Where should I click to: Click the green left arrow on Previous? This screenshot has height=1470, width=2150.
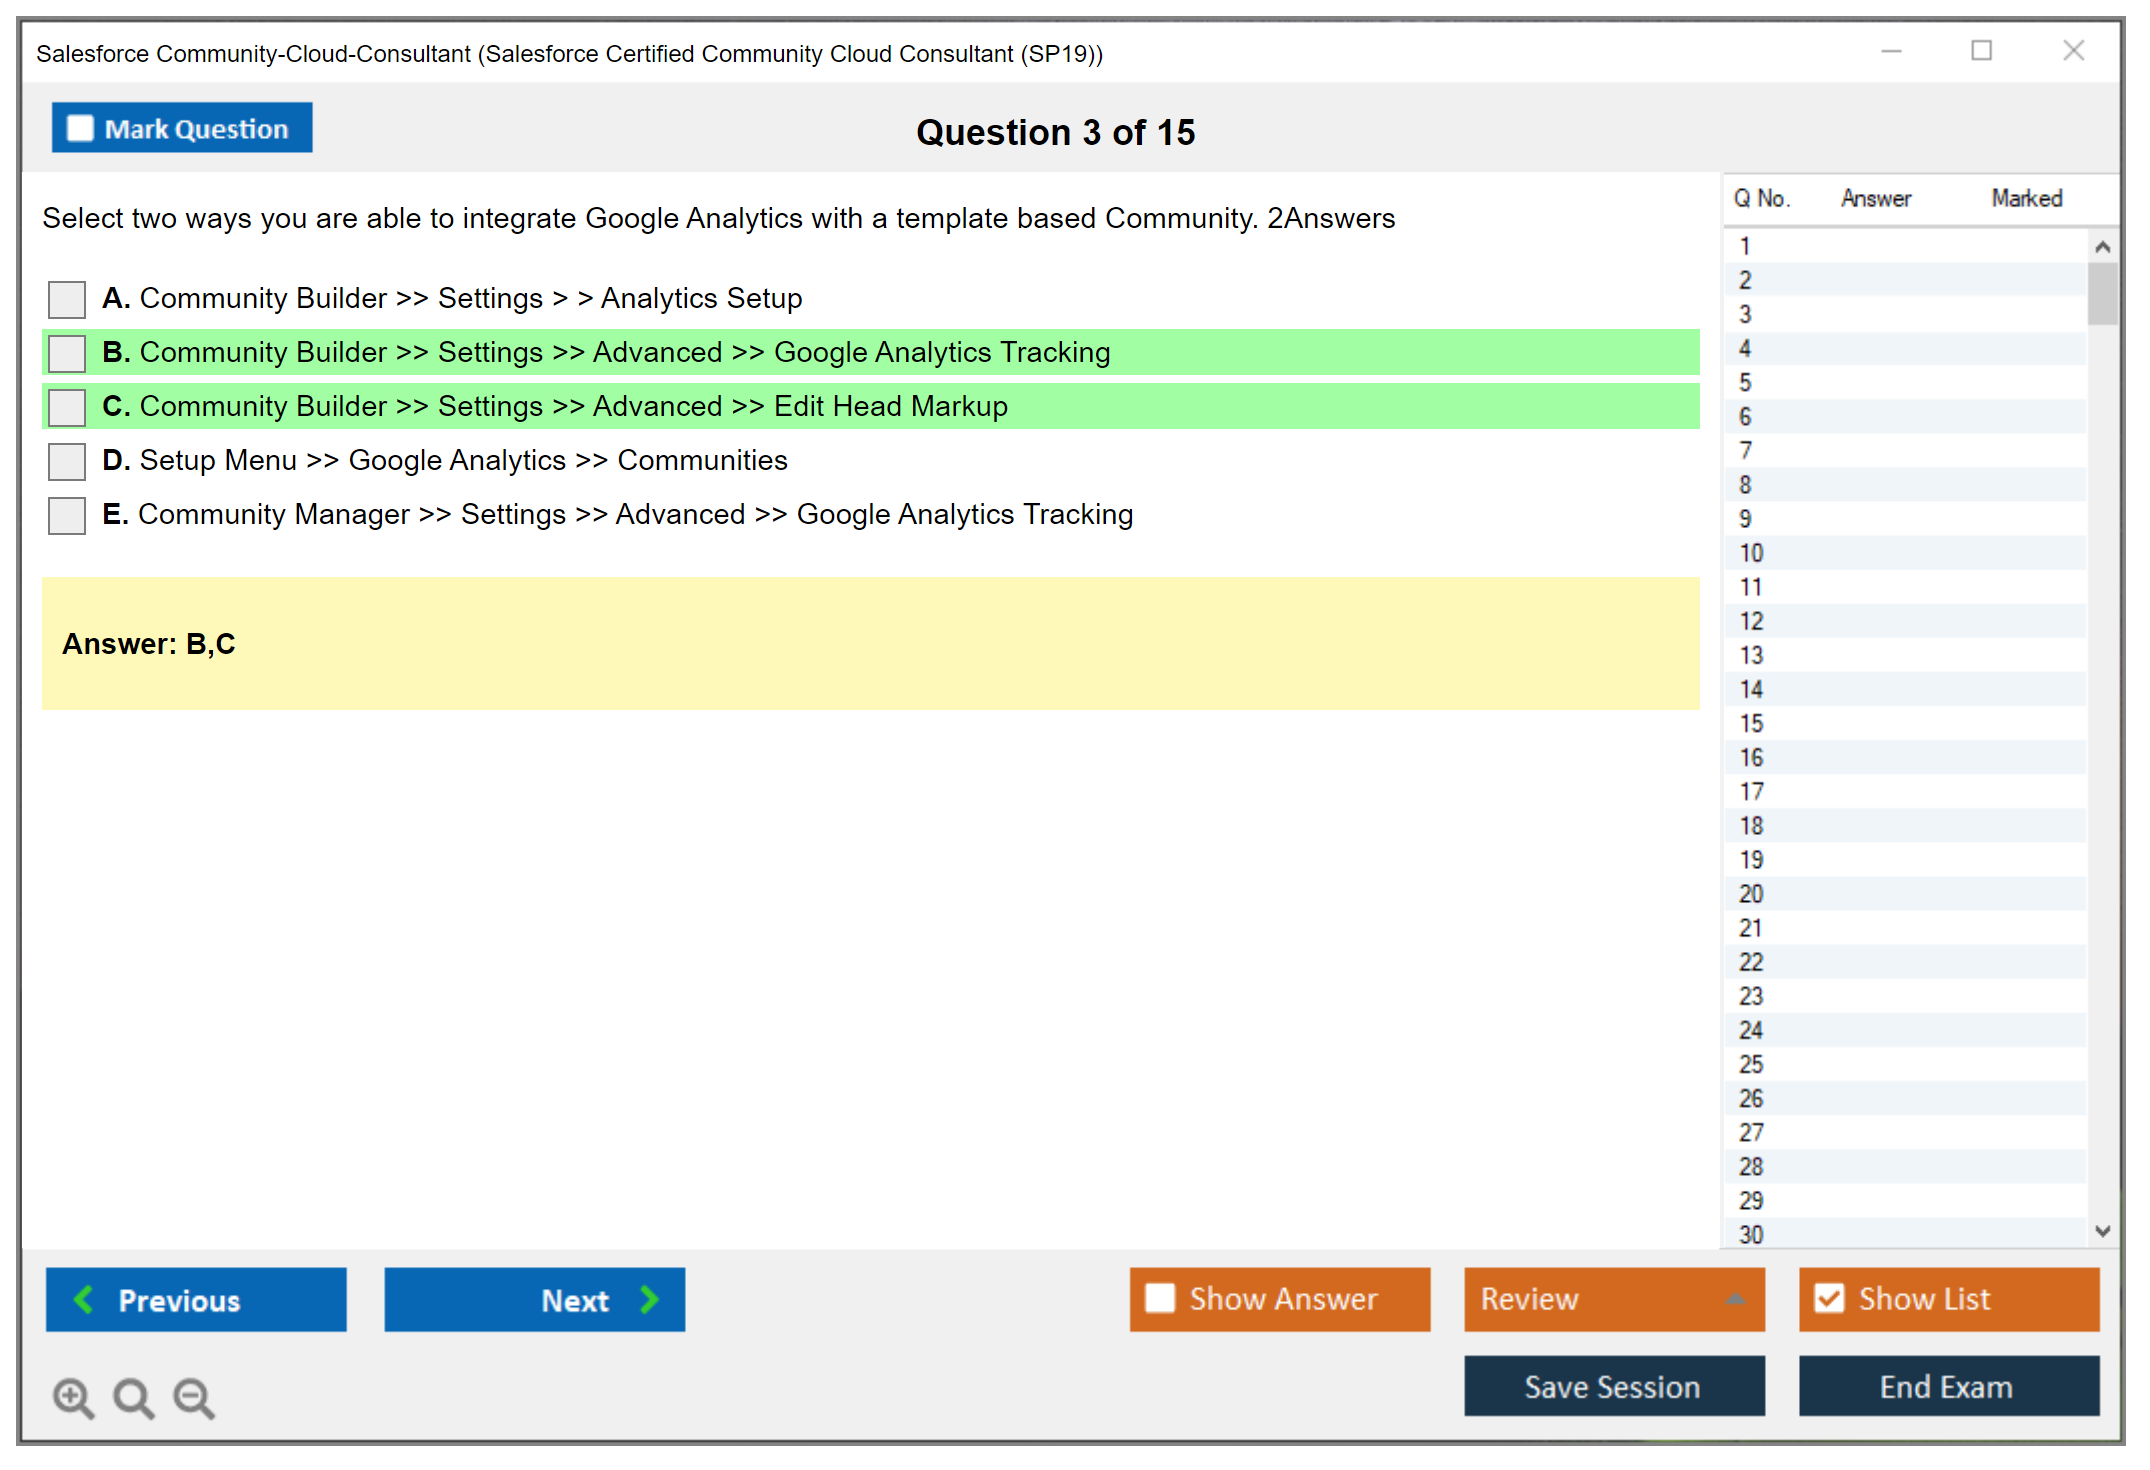[84, 1299]
